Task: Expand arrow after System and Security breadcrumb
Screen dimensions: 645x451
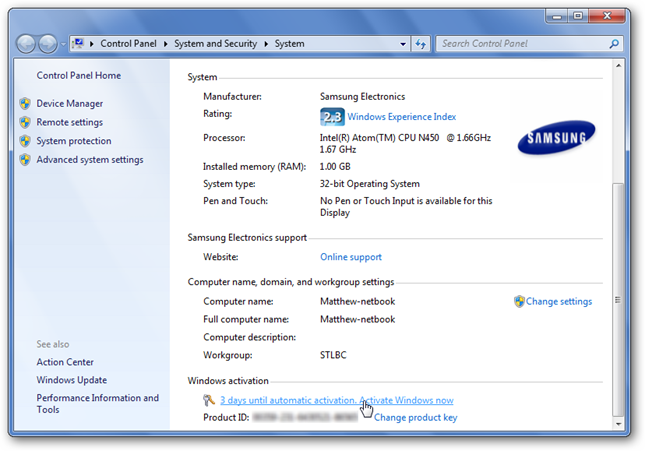Action: point(266,44)
